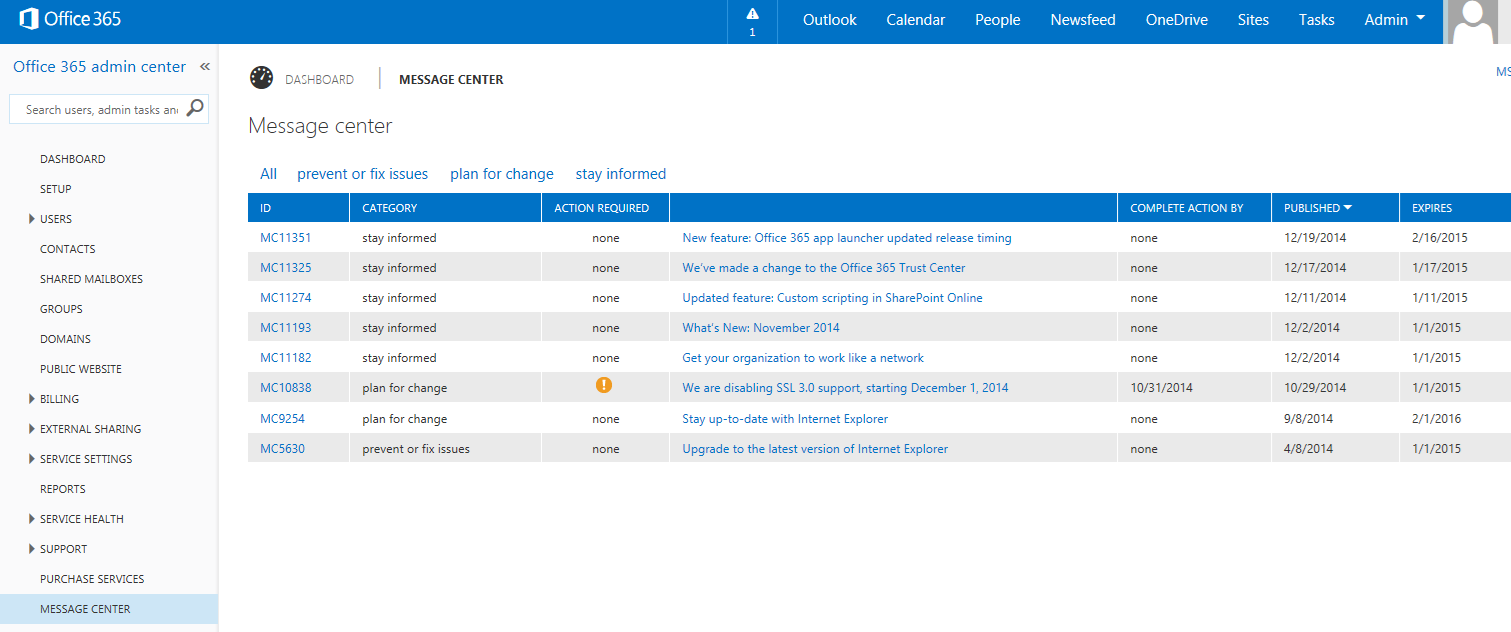Screen dimensions: 1511x632
Task: Filter messages by stay informed
Action: pos(621,174)
